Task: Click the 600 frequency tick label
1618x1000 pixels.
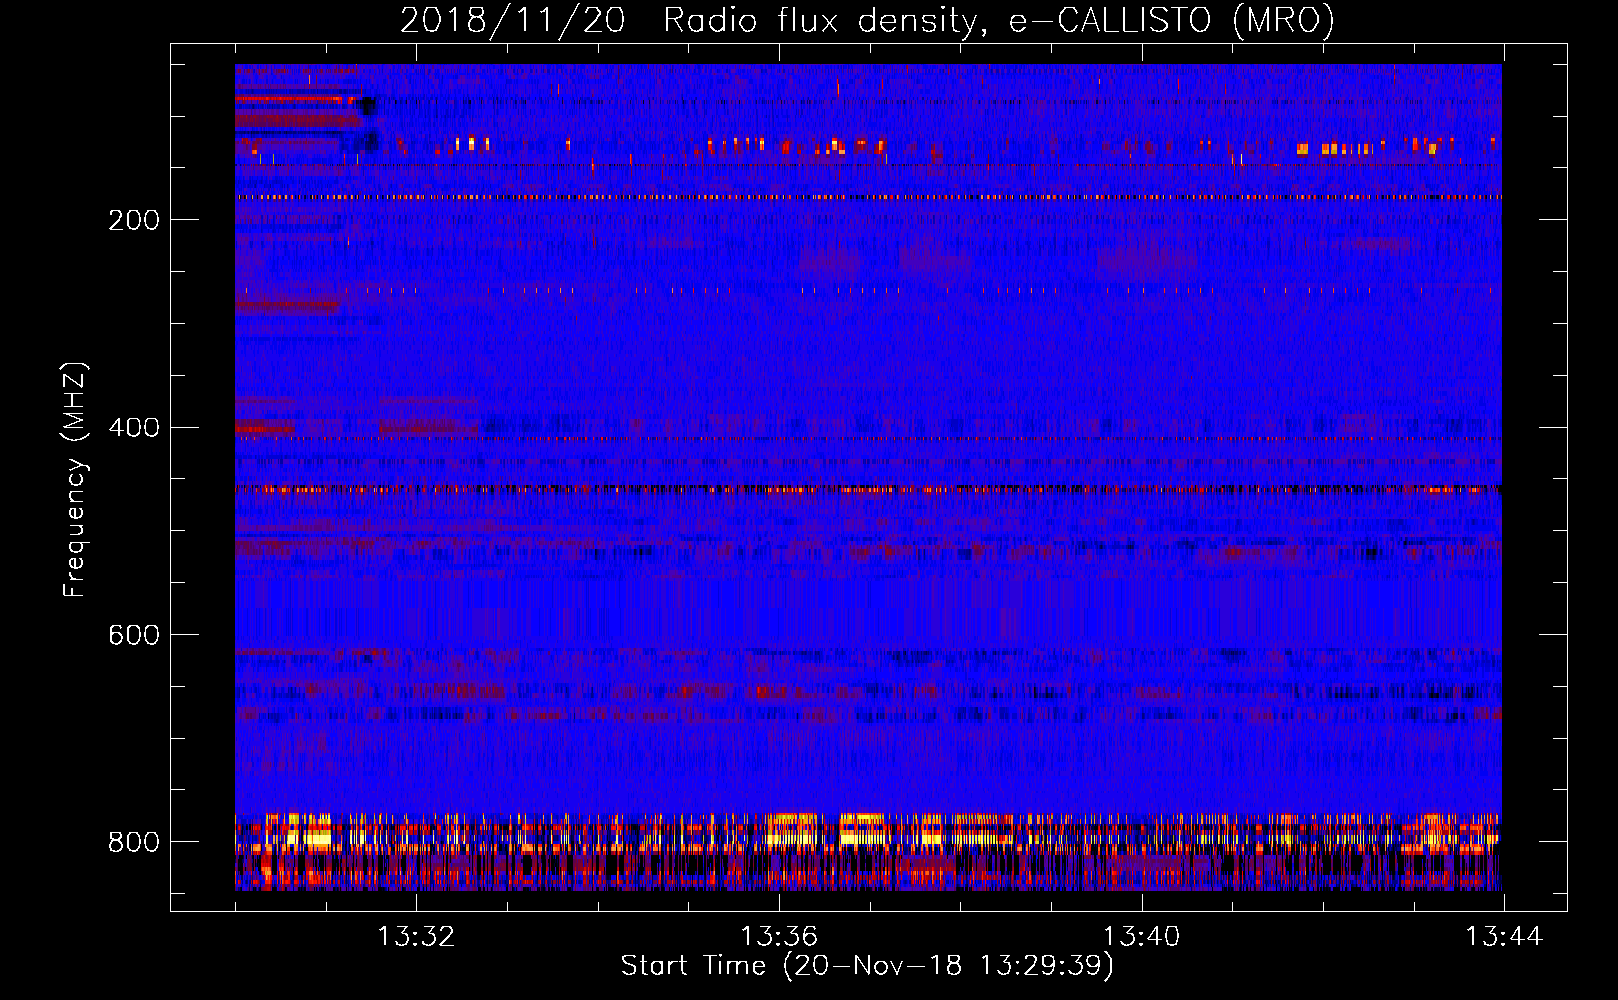Action: (x=134, y=636)
